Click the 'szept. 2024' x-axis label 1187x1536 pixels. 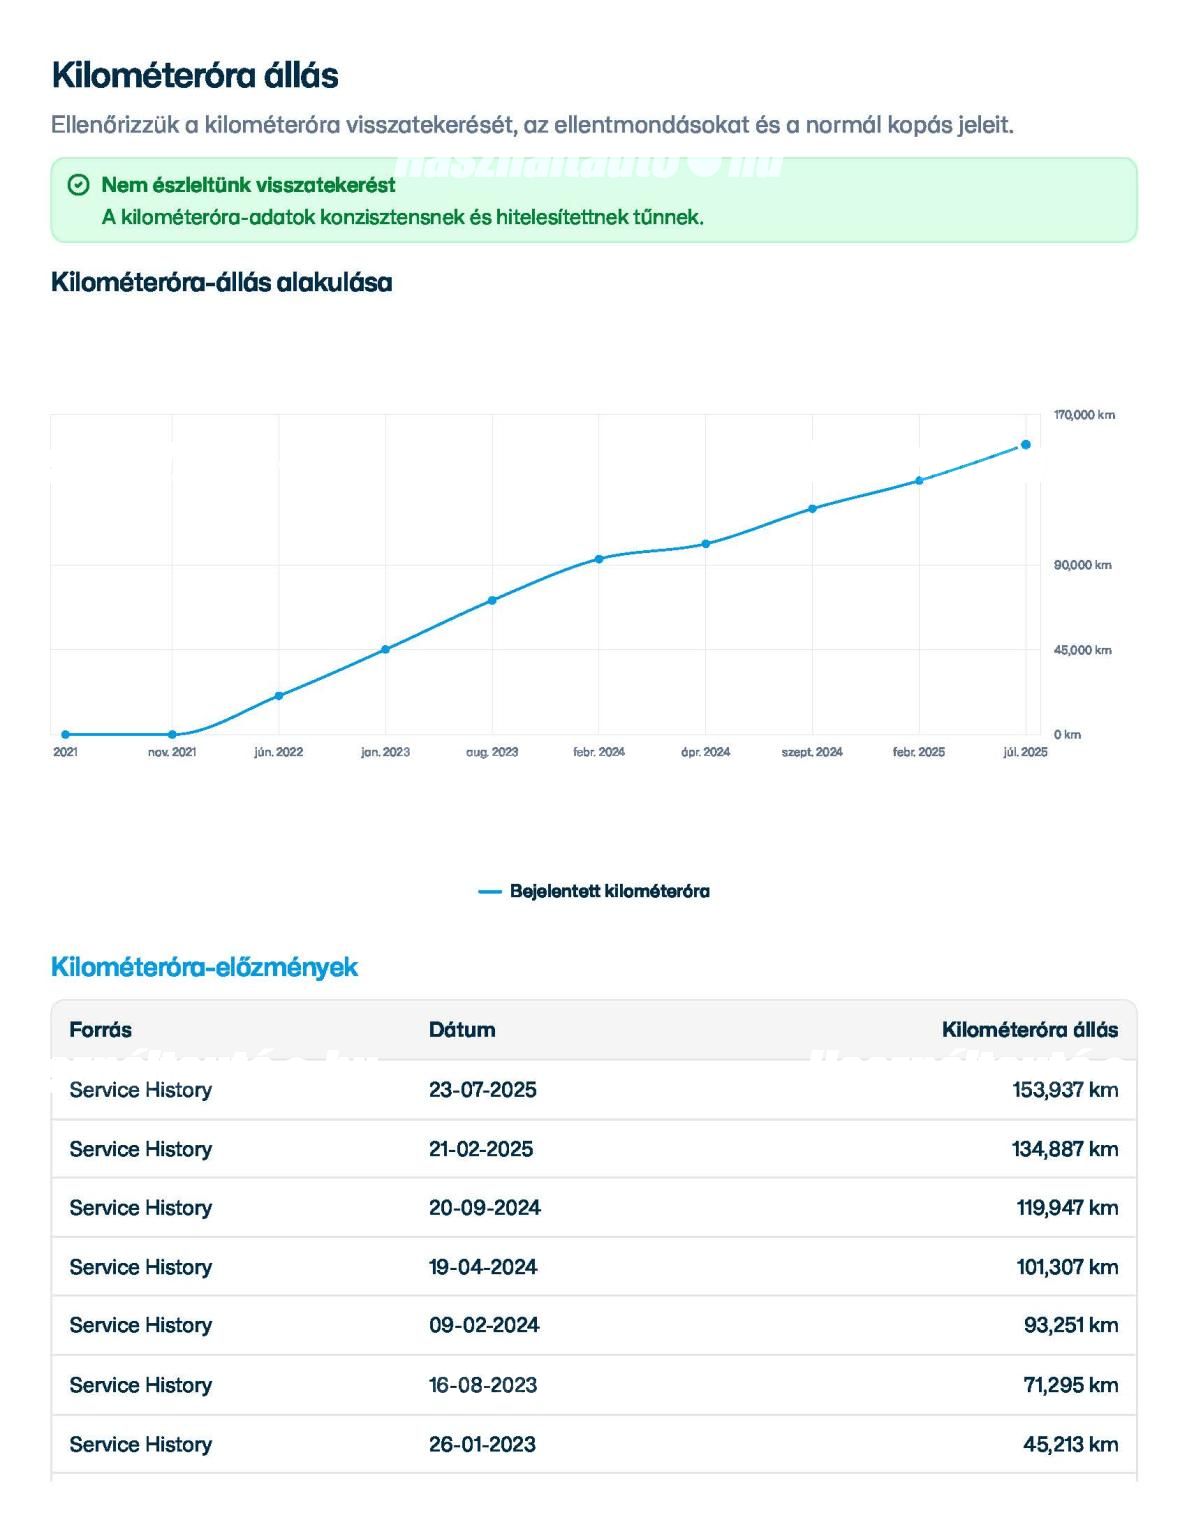tap(812, 752)
